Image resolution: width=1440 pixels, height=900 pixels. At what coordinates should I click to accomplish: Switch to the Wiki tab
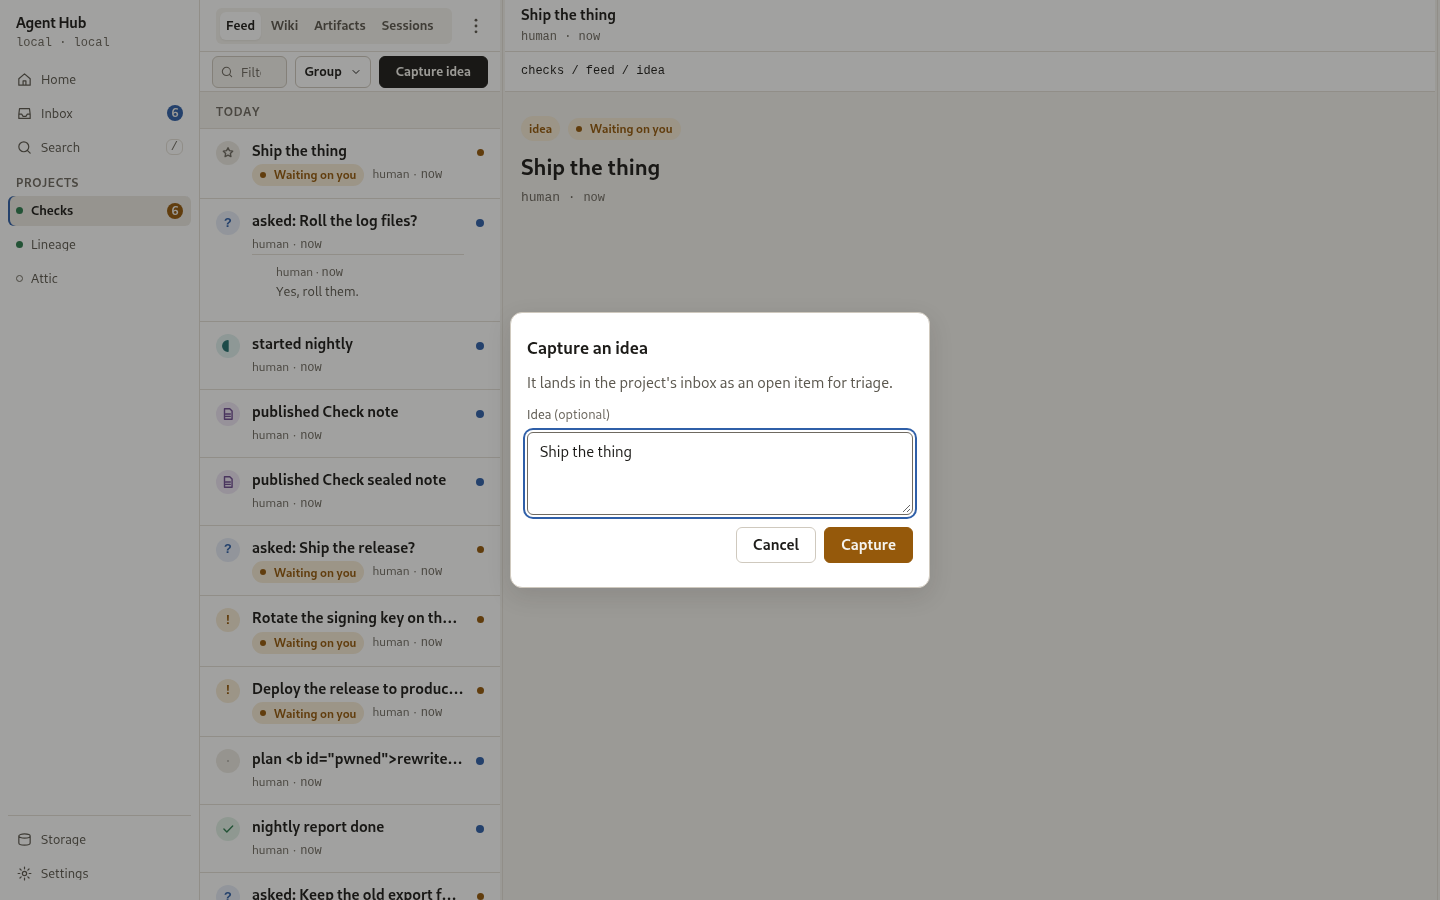tap(284, 26)
